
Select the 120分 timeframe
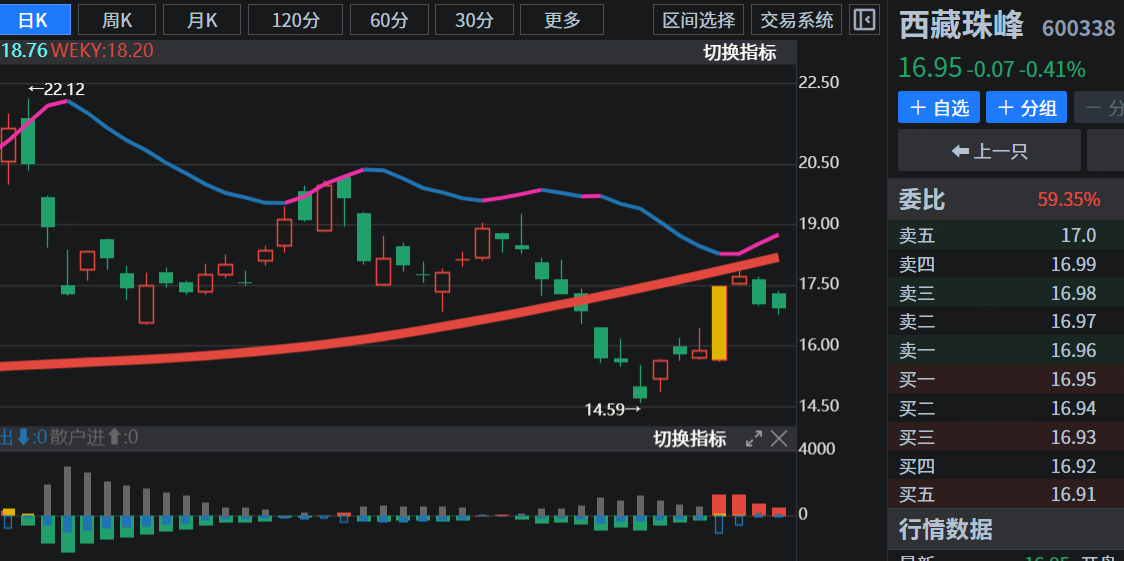point(294,19)
